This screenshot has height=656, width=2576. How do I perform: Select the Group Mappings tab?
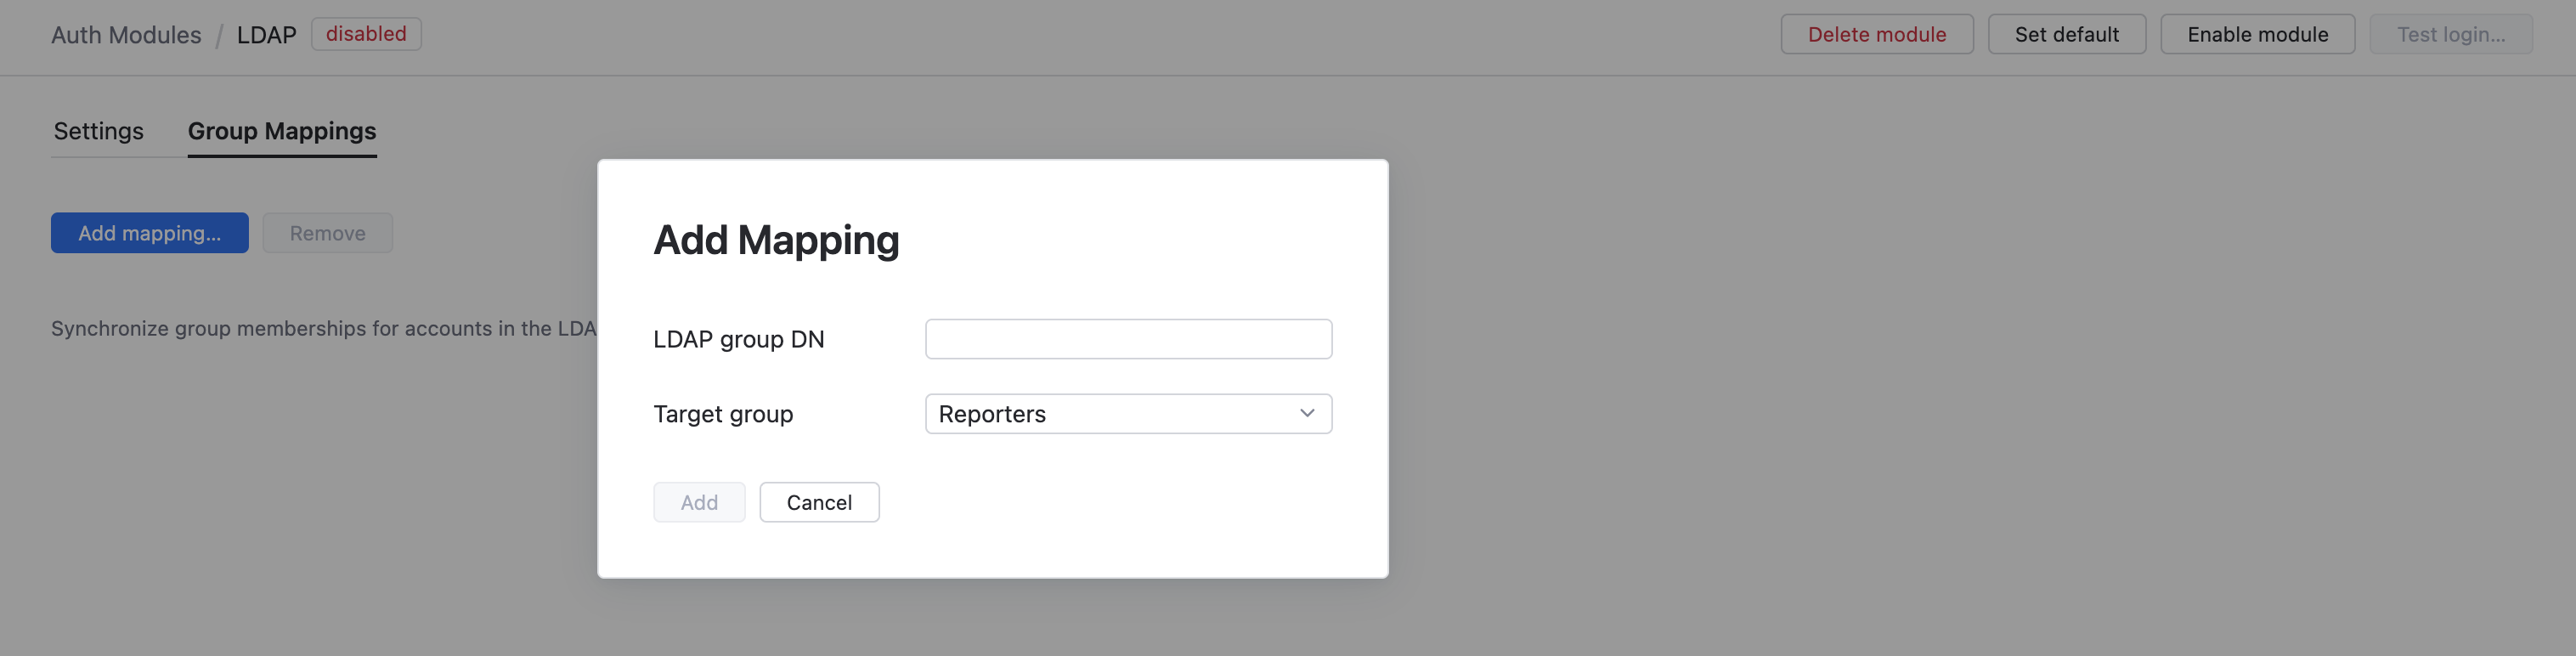pyautogui.click(x=281, y=131)
